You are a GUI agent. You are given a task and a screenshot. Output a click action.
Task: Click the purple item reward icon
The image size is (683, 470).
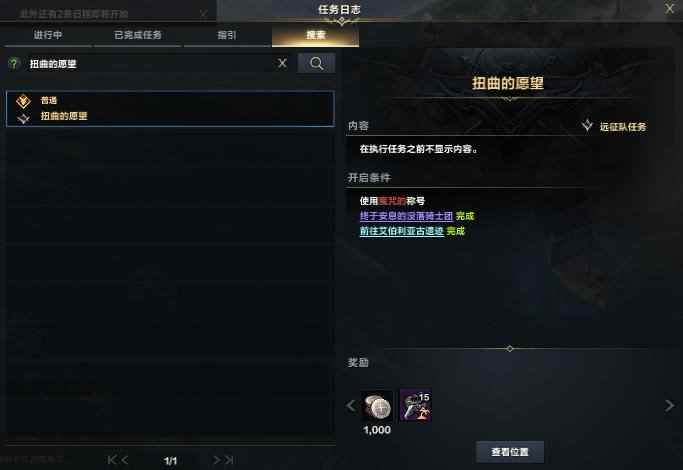416,406
